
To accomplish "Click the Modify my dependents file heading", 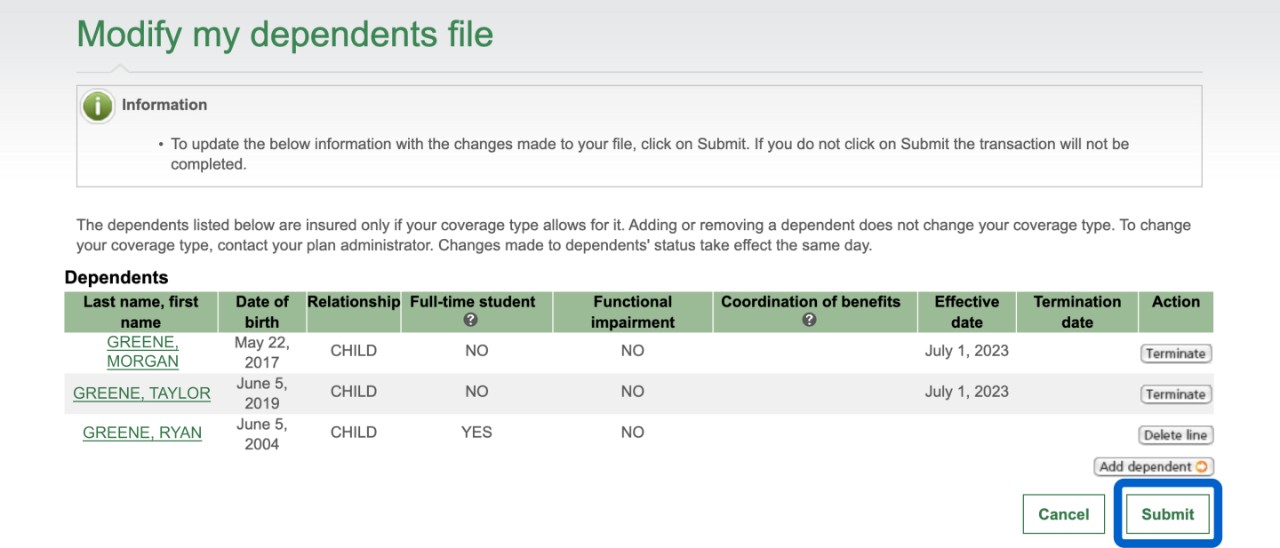I will click(285, 35).
